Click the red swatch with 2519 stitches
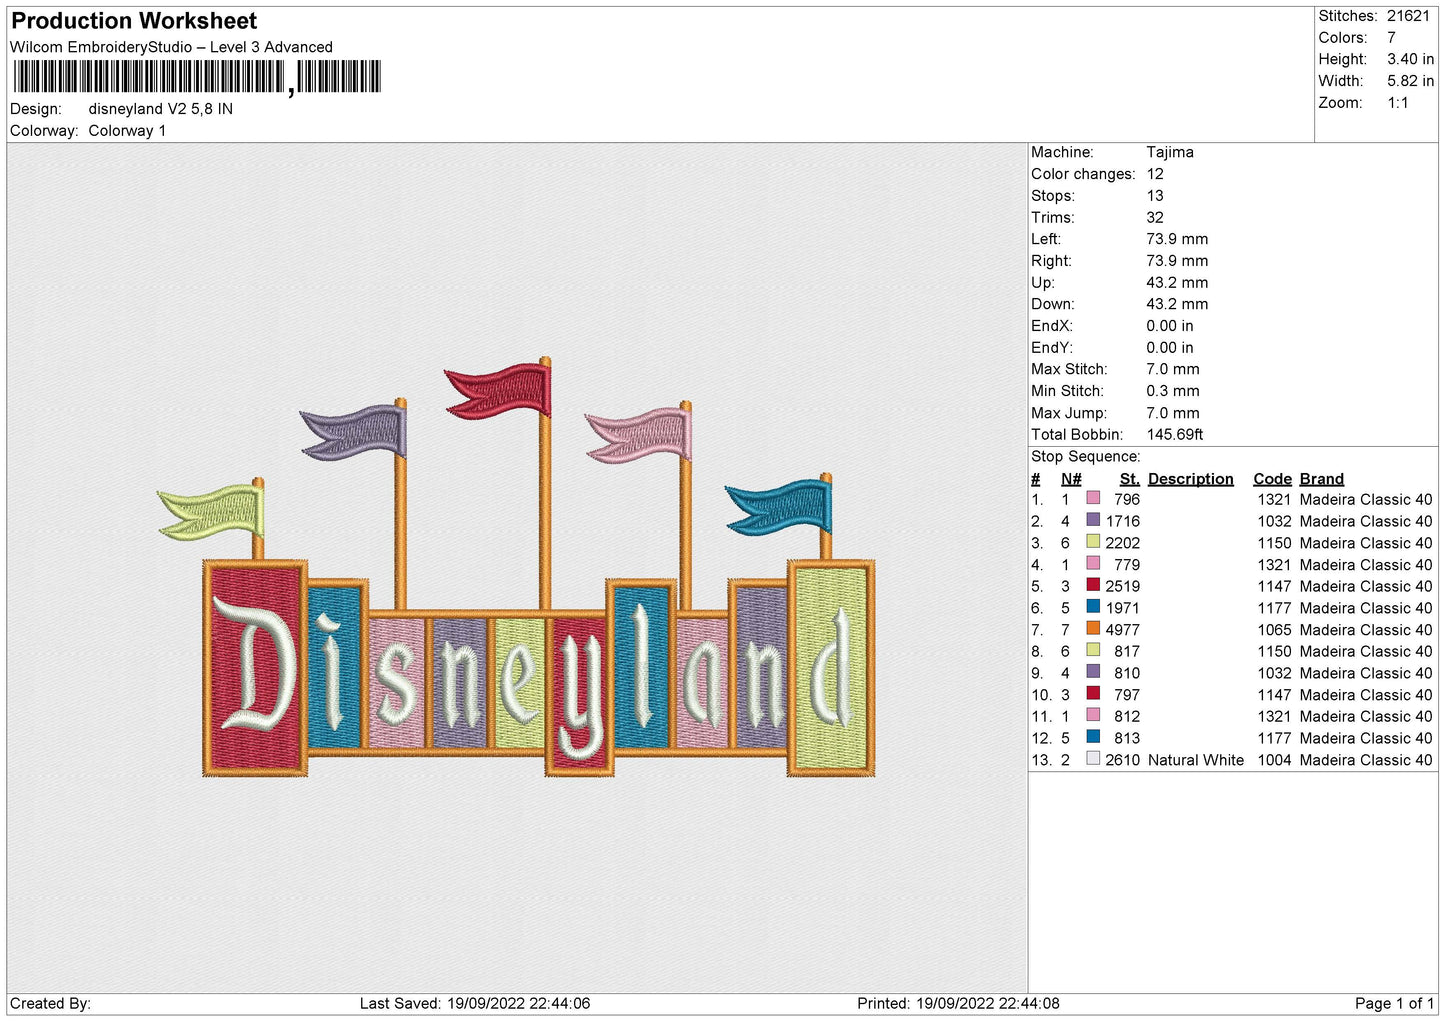 click(x=1093, y=585)
